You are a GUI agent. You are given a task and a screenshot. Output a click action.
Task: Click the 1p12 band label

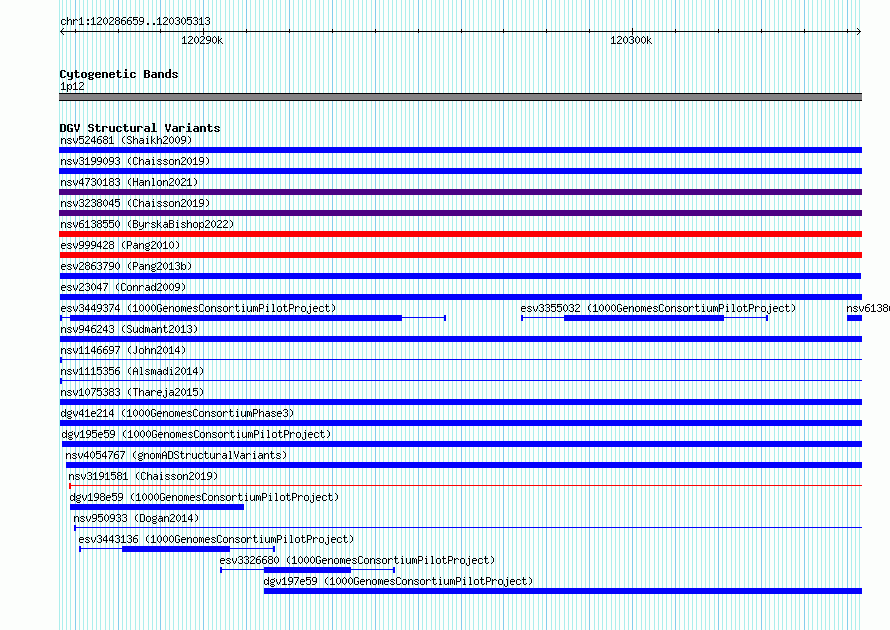pyautogui.click(x=72, y=86)
